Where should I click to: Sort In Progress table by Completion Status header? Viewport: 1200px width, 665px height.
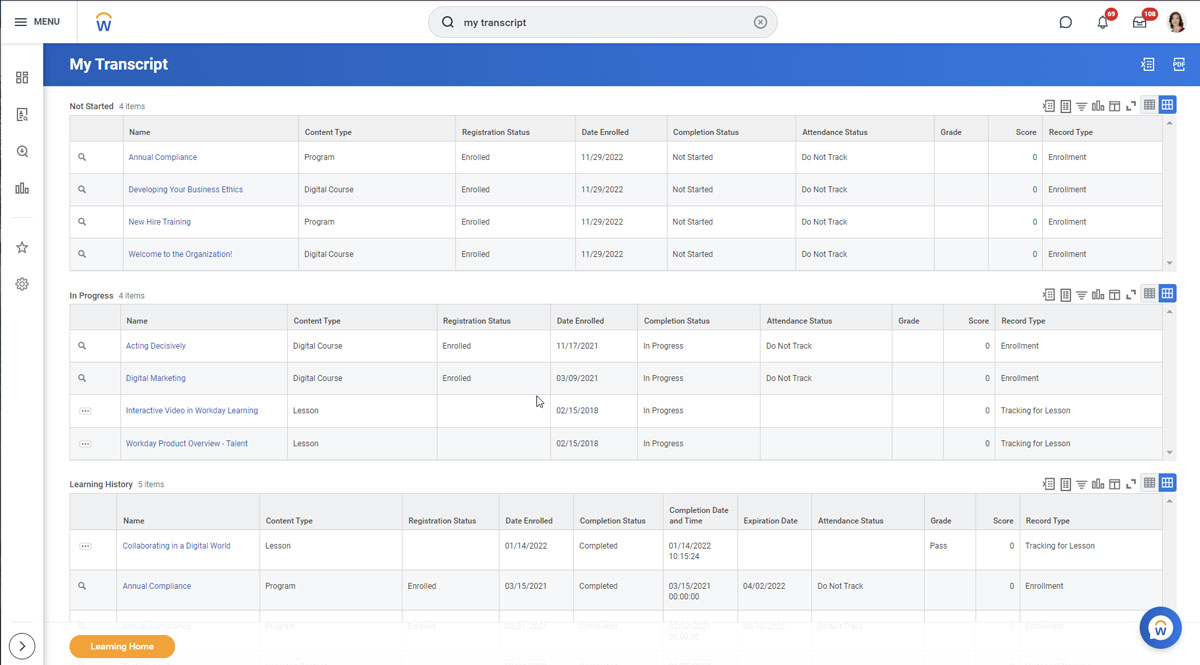(x=677, y=321)
